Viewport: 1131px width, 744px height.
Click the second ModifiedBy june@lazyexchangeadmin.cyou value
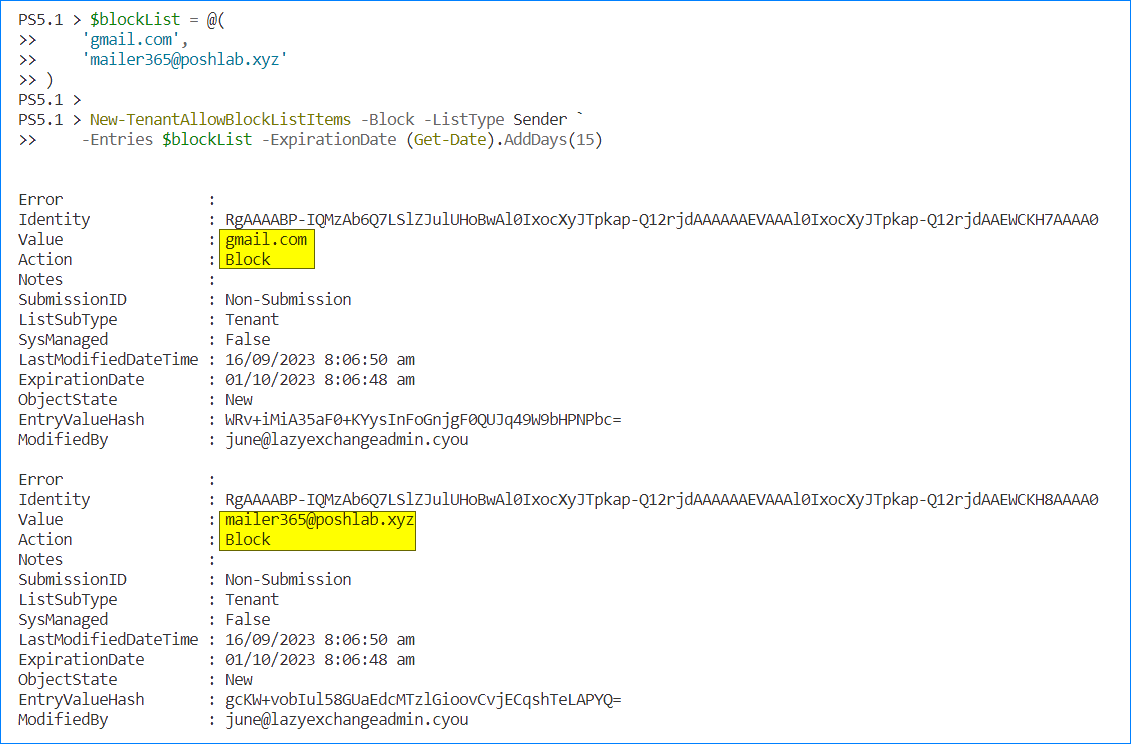coord(346,719)
